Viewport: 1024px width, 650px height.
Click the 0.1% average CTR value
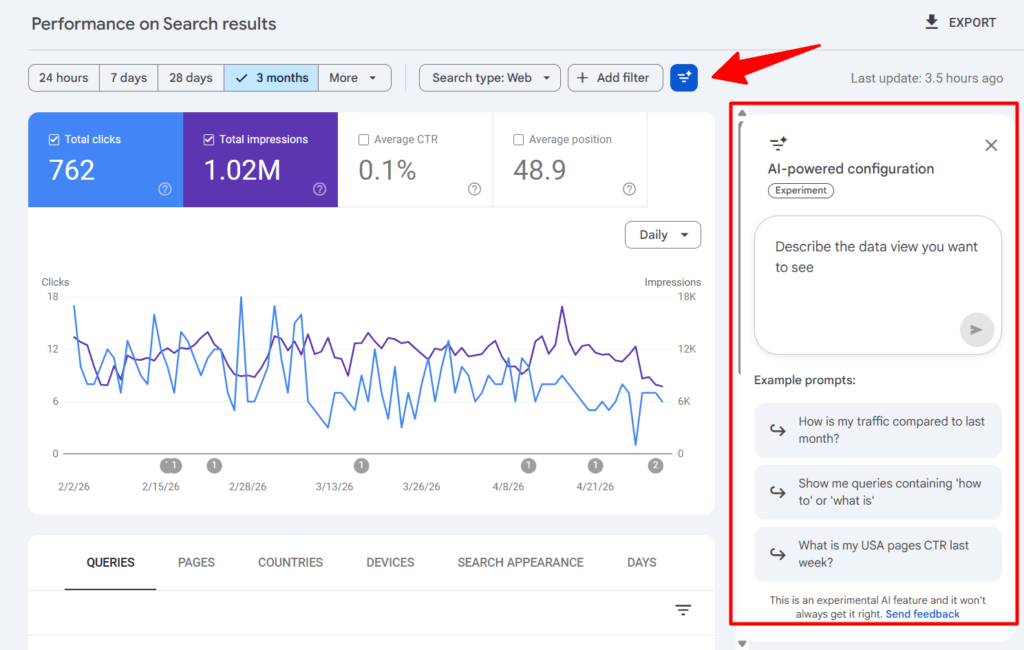pyautogui.click(x=387, y=171)
